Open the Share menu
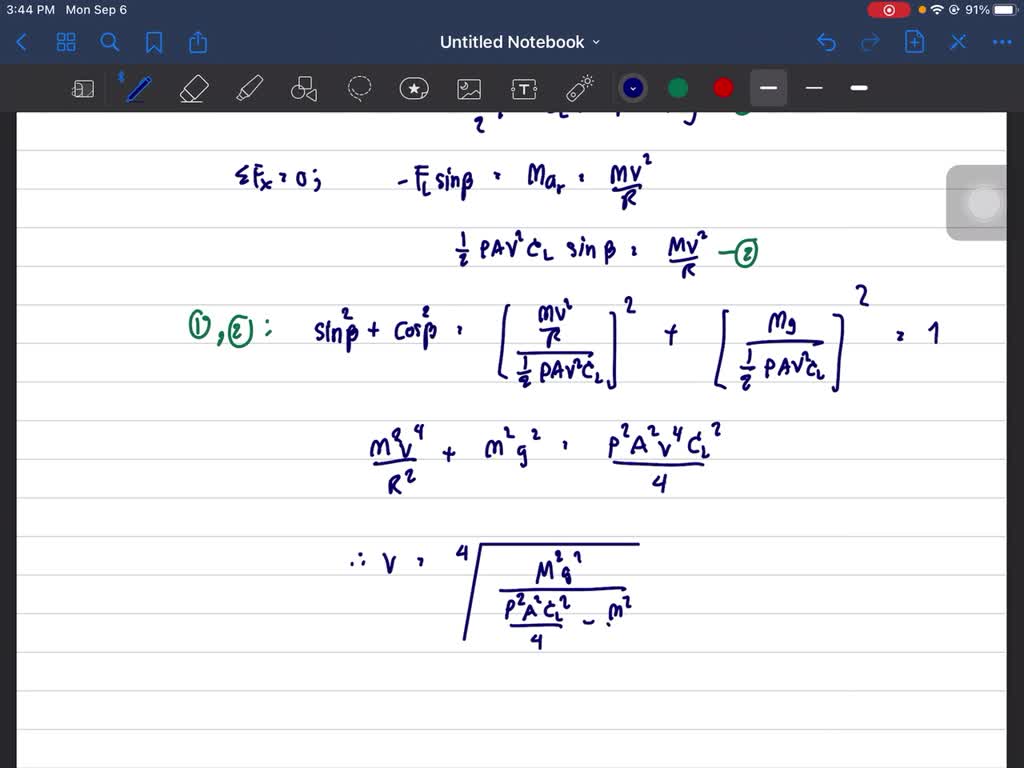Viewport: 1024px width, 768px height. [x=197, y=42]
